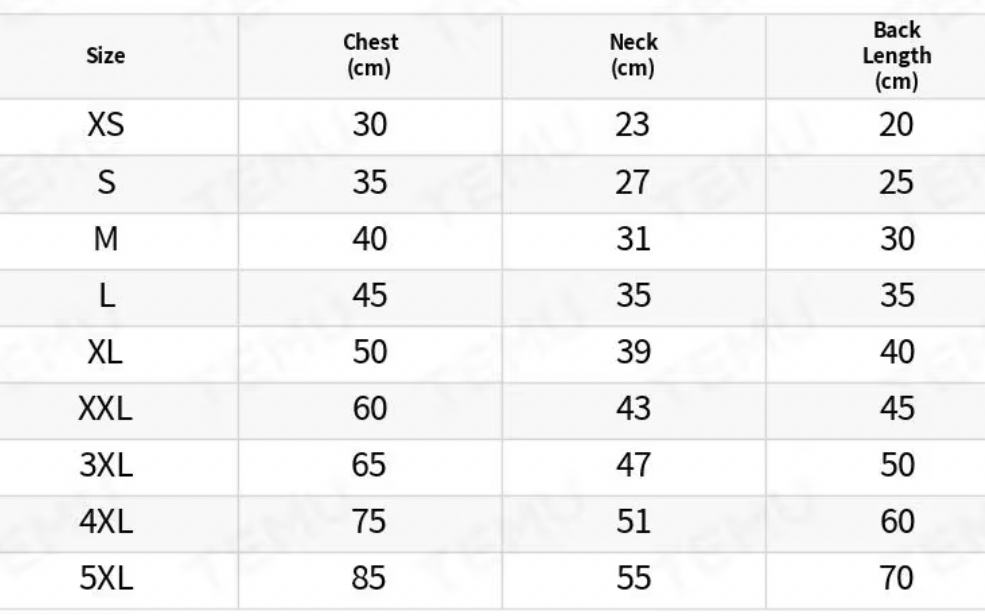Screen dimensions: 985x616
Task: Click back length 70 for 5XL
Action: click(897, 579)
